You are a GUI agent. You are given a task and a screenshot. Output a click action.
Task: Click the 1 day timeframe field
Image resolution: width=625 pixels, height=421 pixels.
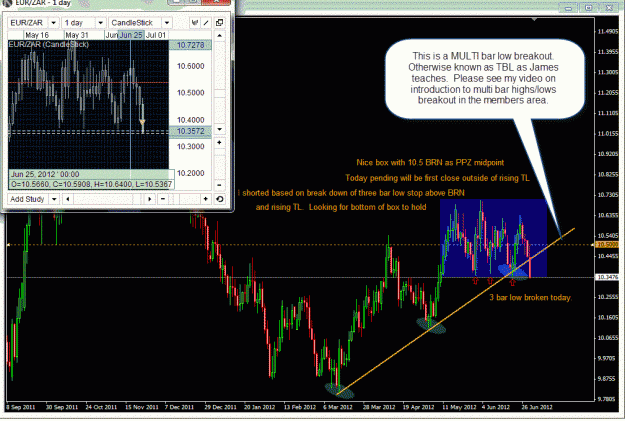79,23
